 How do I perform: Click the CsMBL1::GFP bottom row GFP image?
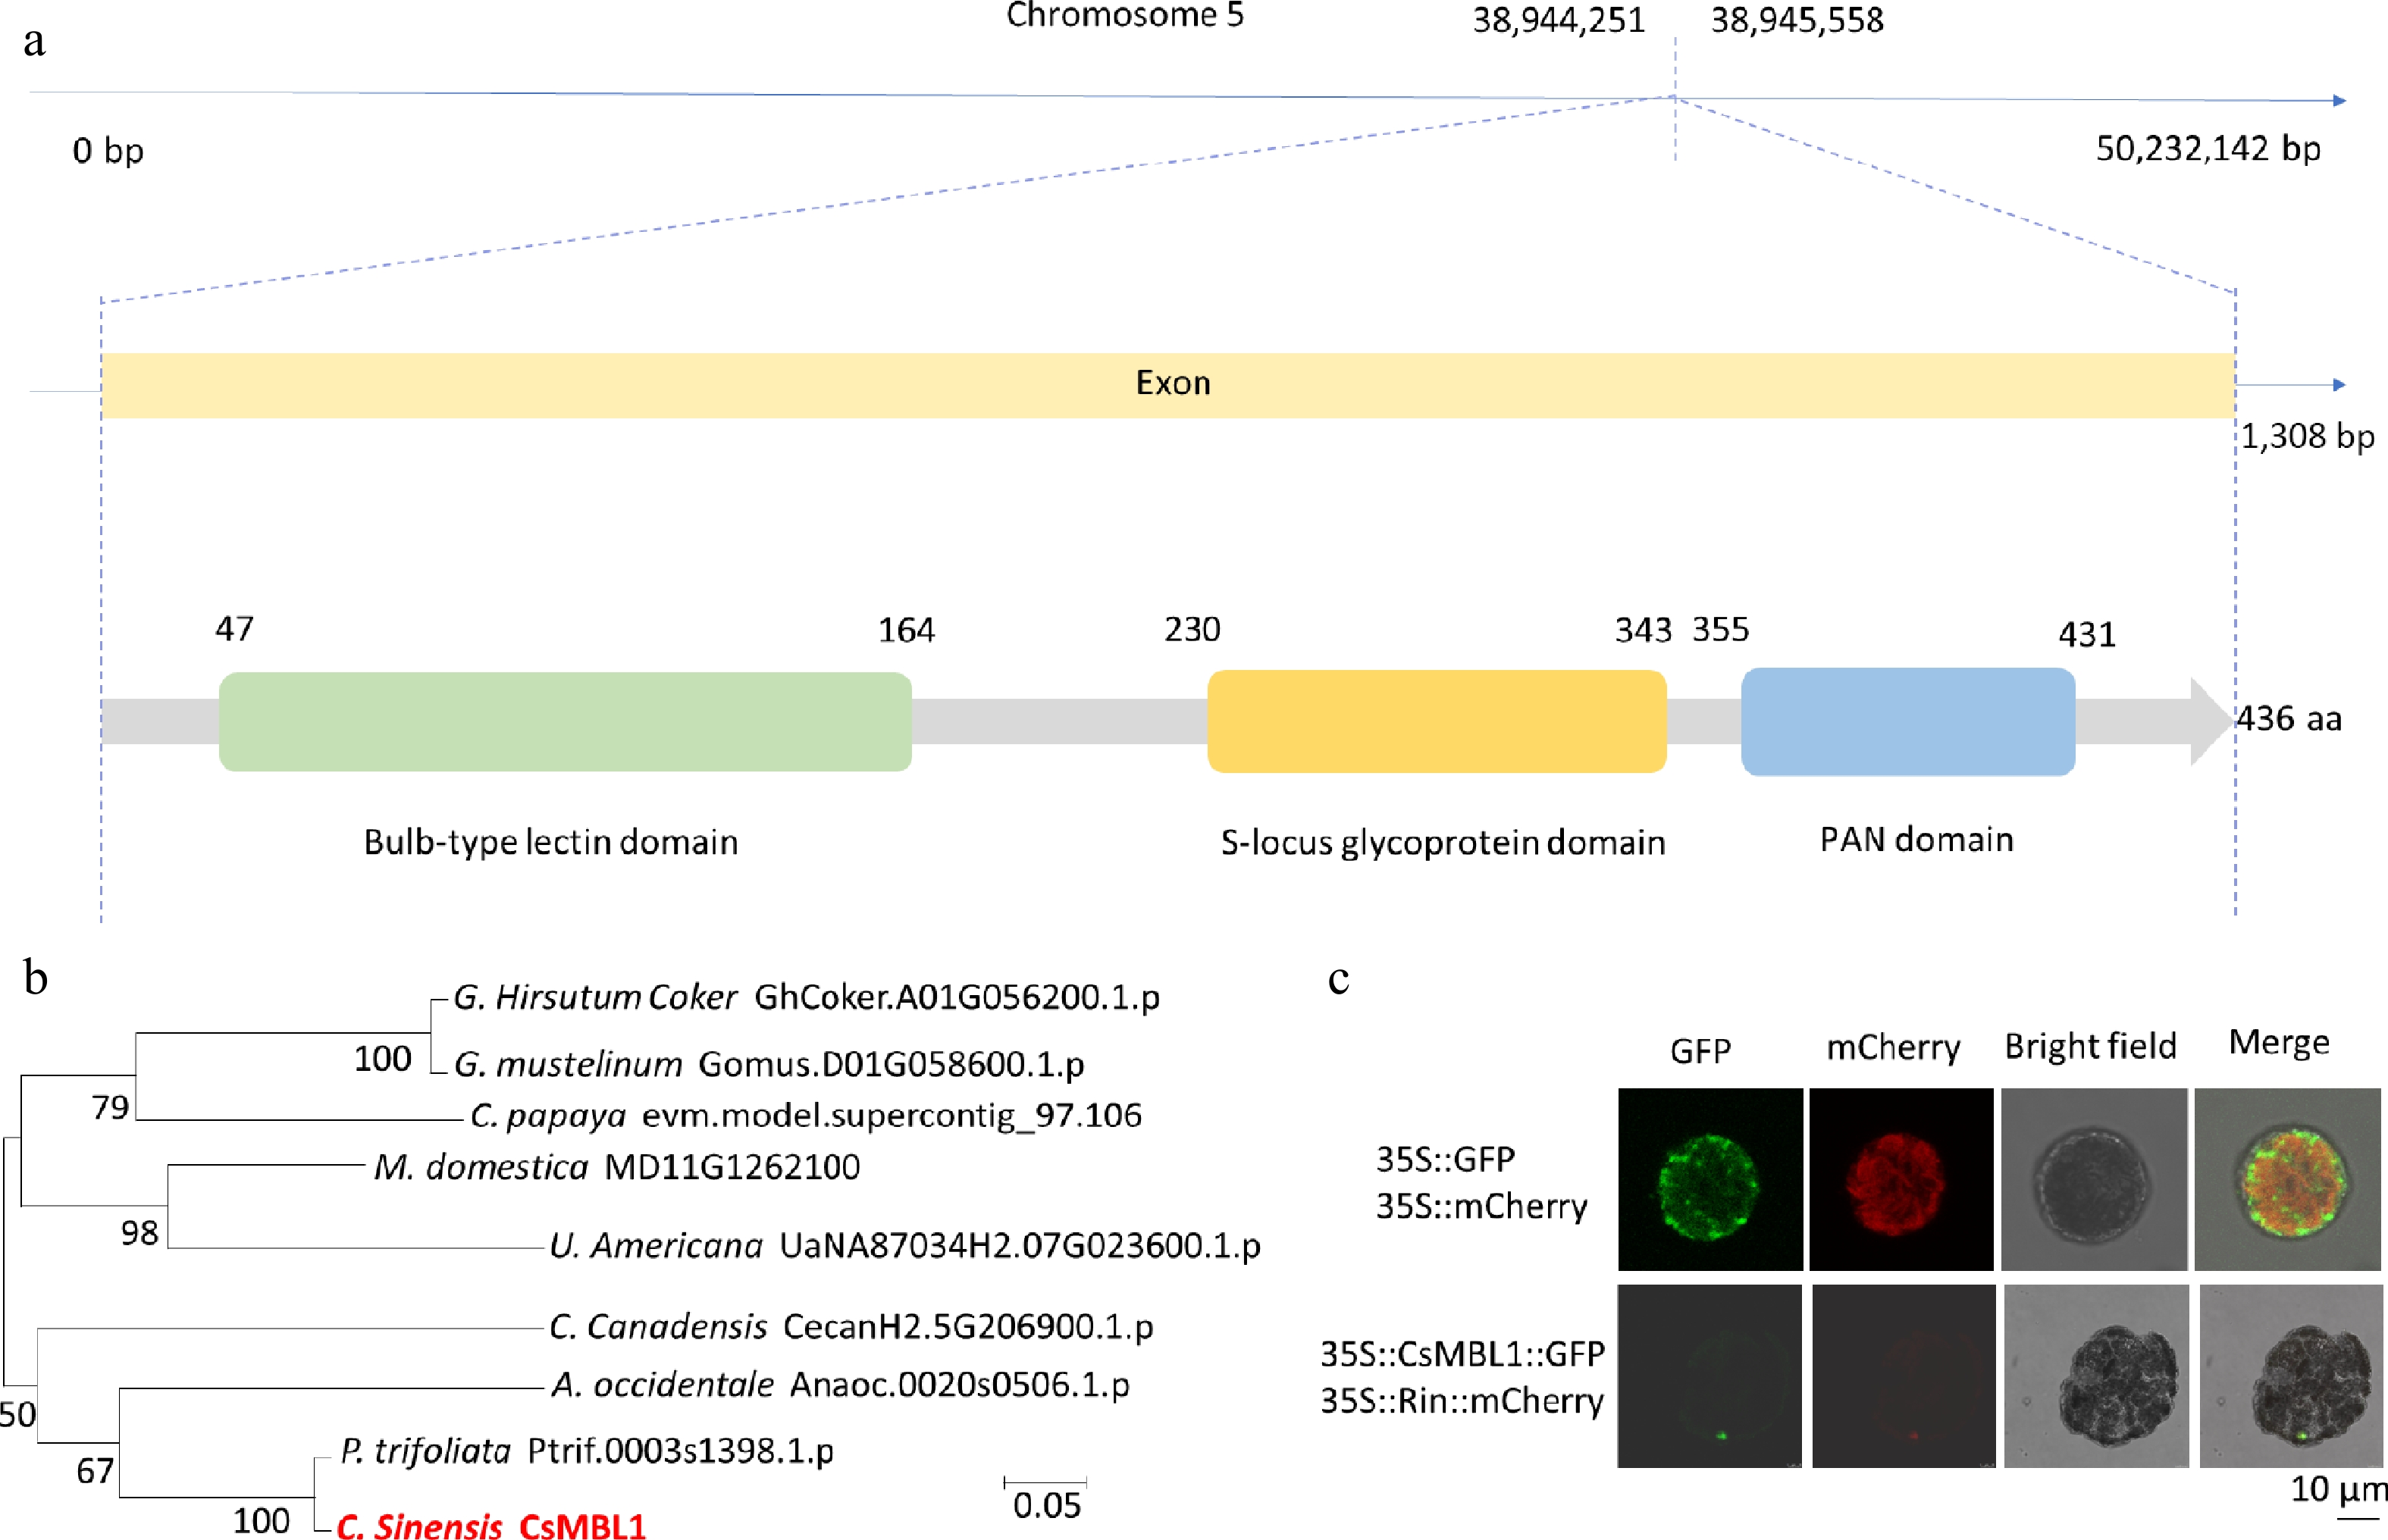pyautogui.click(x=1709, y=1375)
